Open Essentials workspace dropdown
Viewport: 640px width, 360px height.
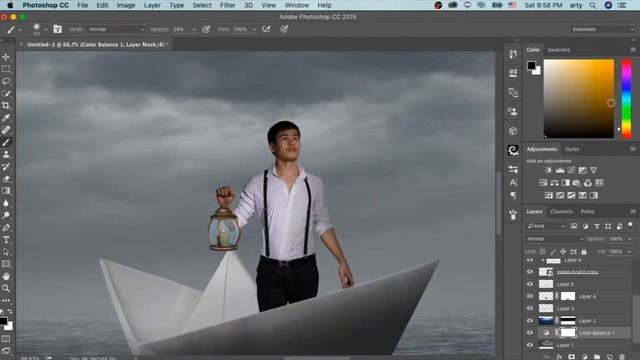point(602,29)
